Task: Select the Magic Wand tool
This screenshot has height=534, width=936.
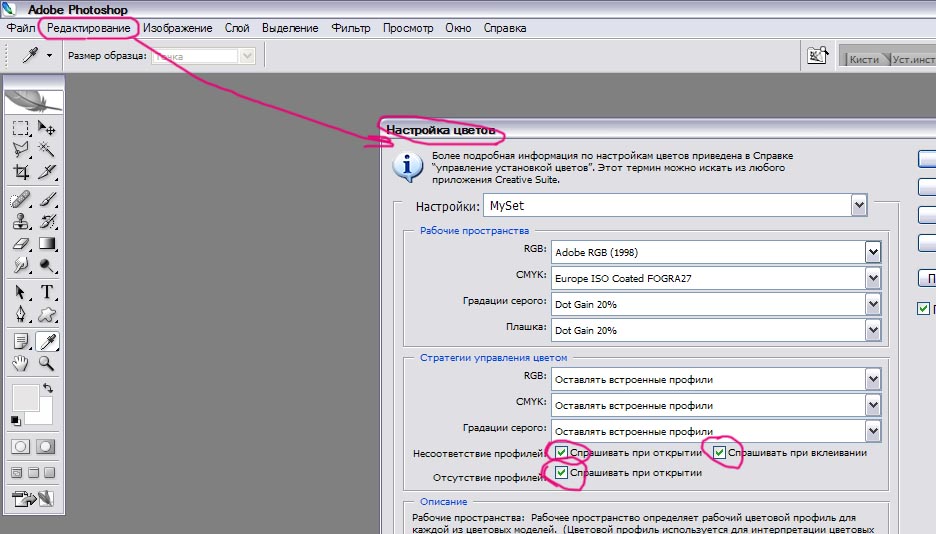Action: 46,149
